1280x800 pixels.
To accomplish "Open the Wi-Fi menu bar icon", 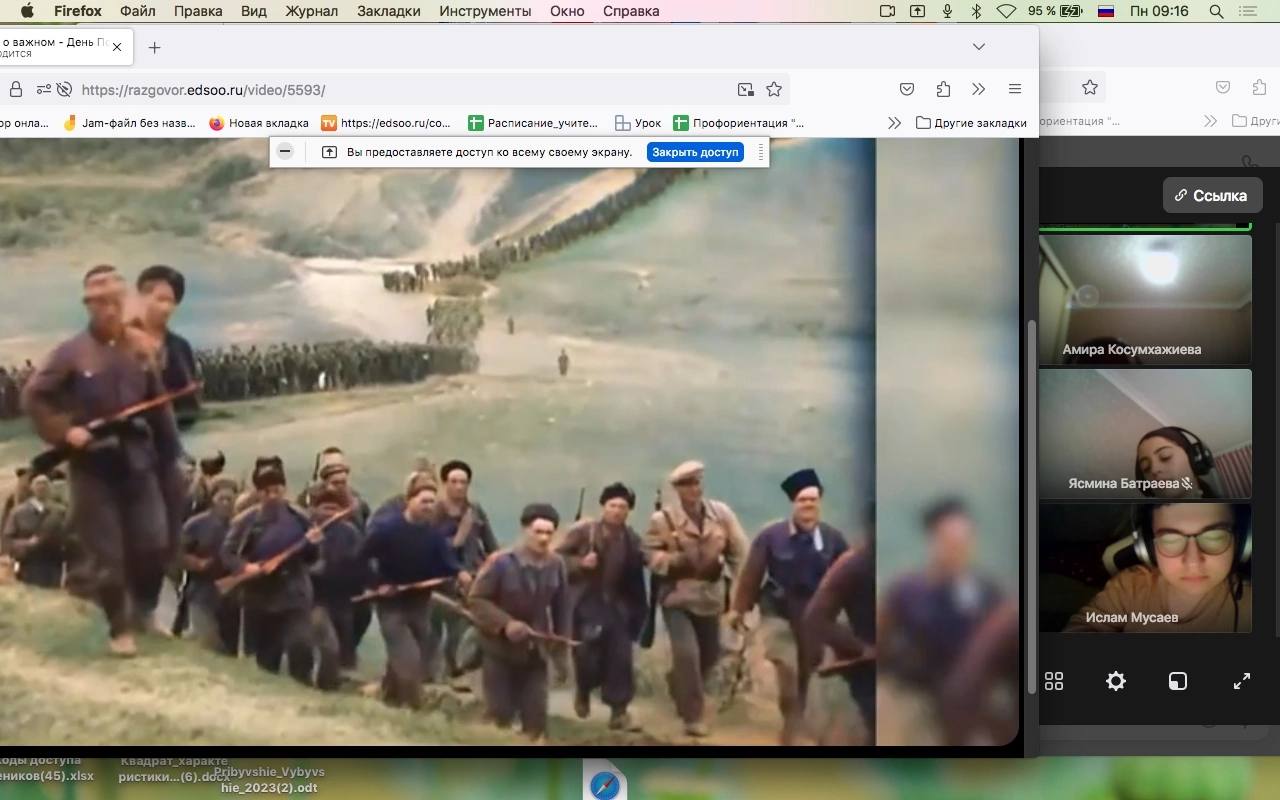I will 1007,11.
